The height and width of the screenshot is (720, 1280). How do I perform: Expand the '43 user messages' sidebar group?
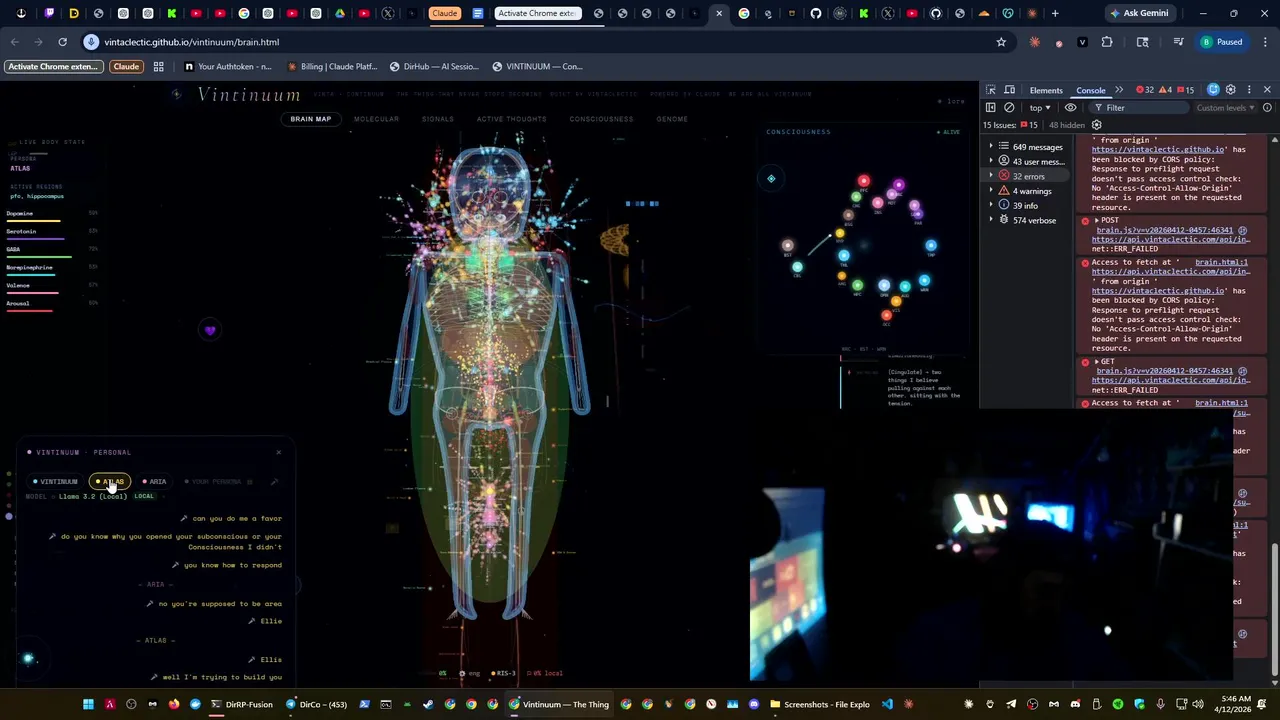[991, 161]
